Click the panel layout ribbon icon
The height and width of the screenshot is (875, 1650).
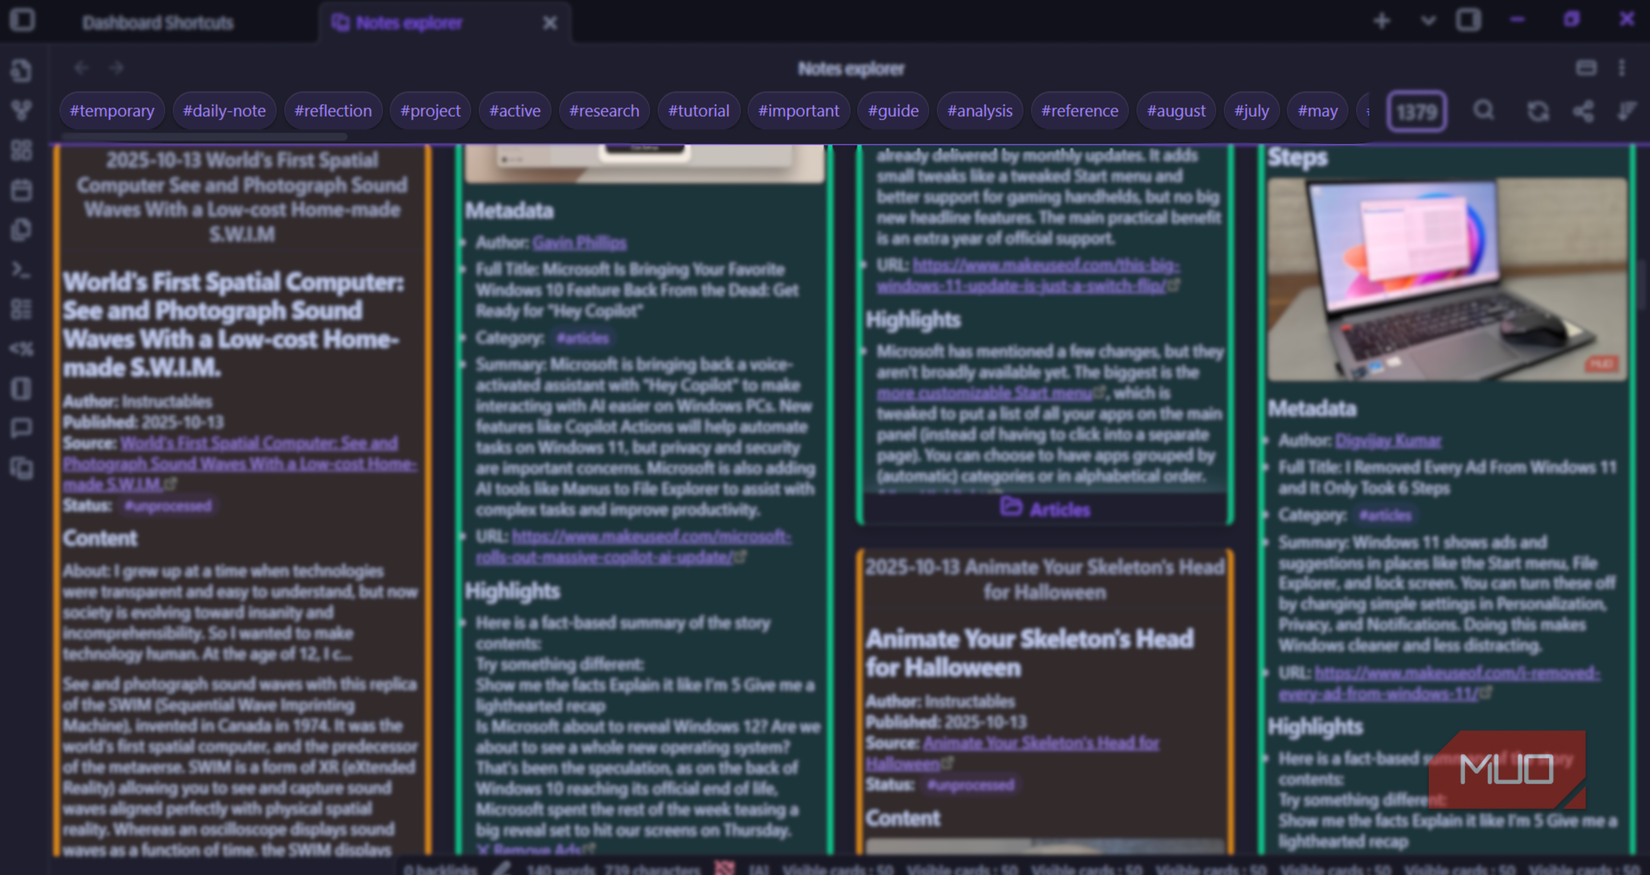point(21,389)
